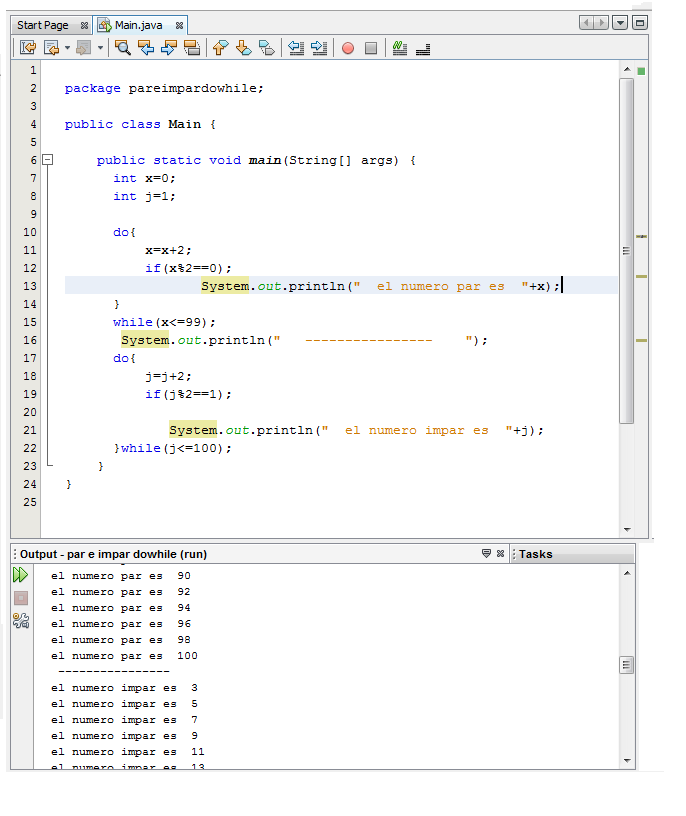Image resolution: width=686 pixels, height=816 pixels.
Task: Close the Start Page tab
Action: pyautogui.click(x=84, y=25)
